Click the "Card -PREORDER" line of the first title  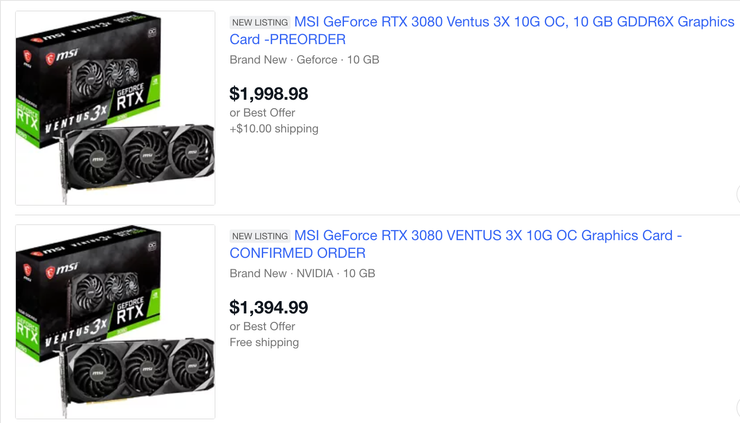click(x=288, y=40)
